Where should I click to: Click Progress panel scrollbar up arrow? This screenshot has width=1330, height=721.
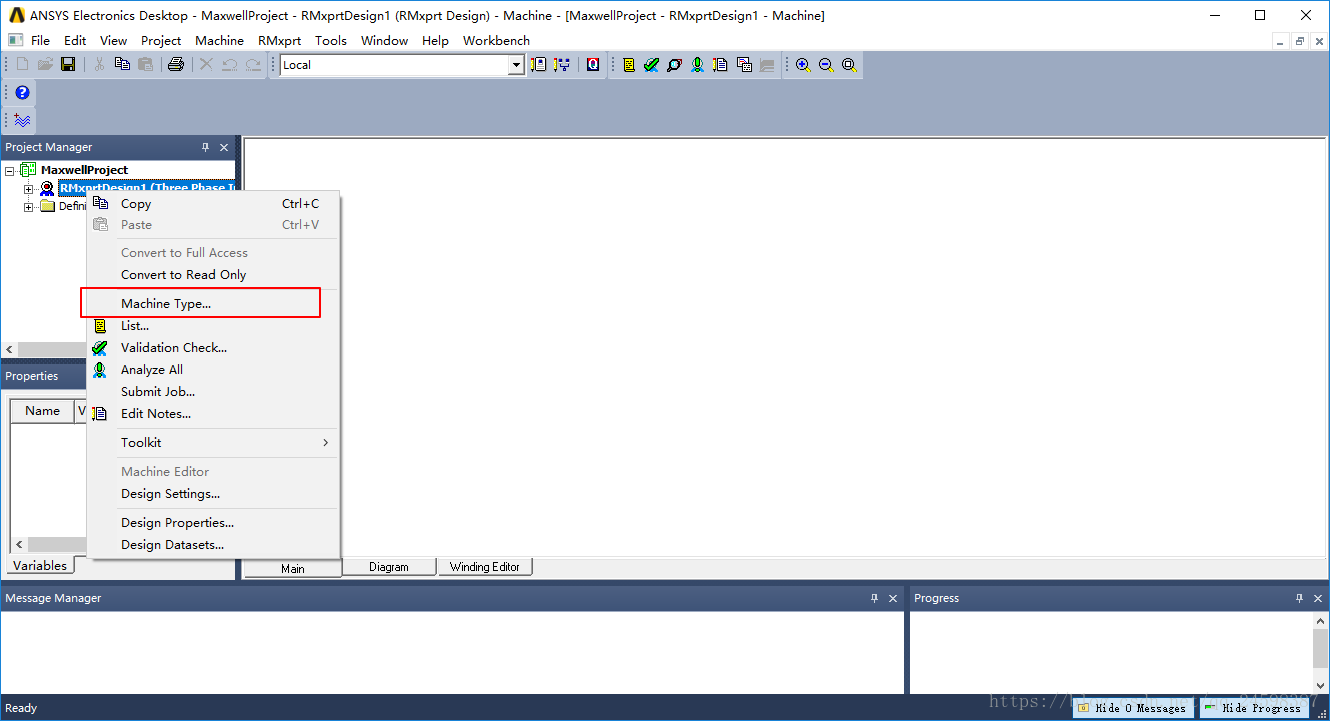pyautogui.click(x=1321, y=621)
